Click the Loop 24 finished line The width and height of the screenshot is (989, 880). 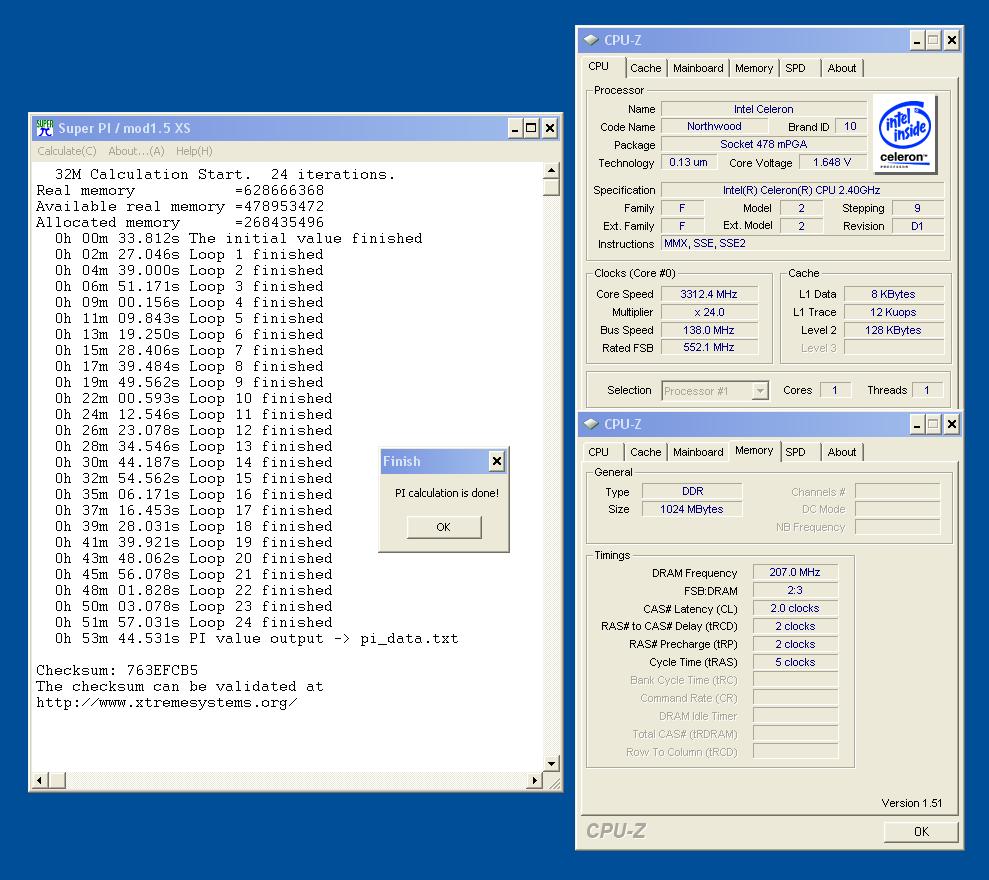coord(194,622)
